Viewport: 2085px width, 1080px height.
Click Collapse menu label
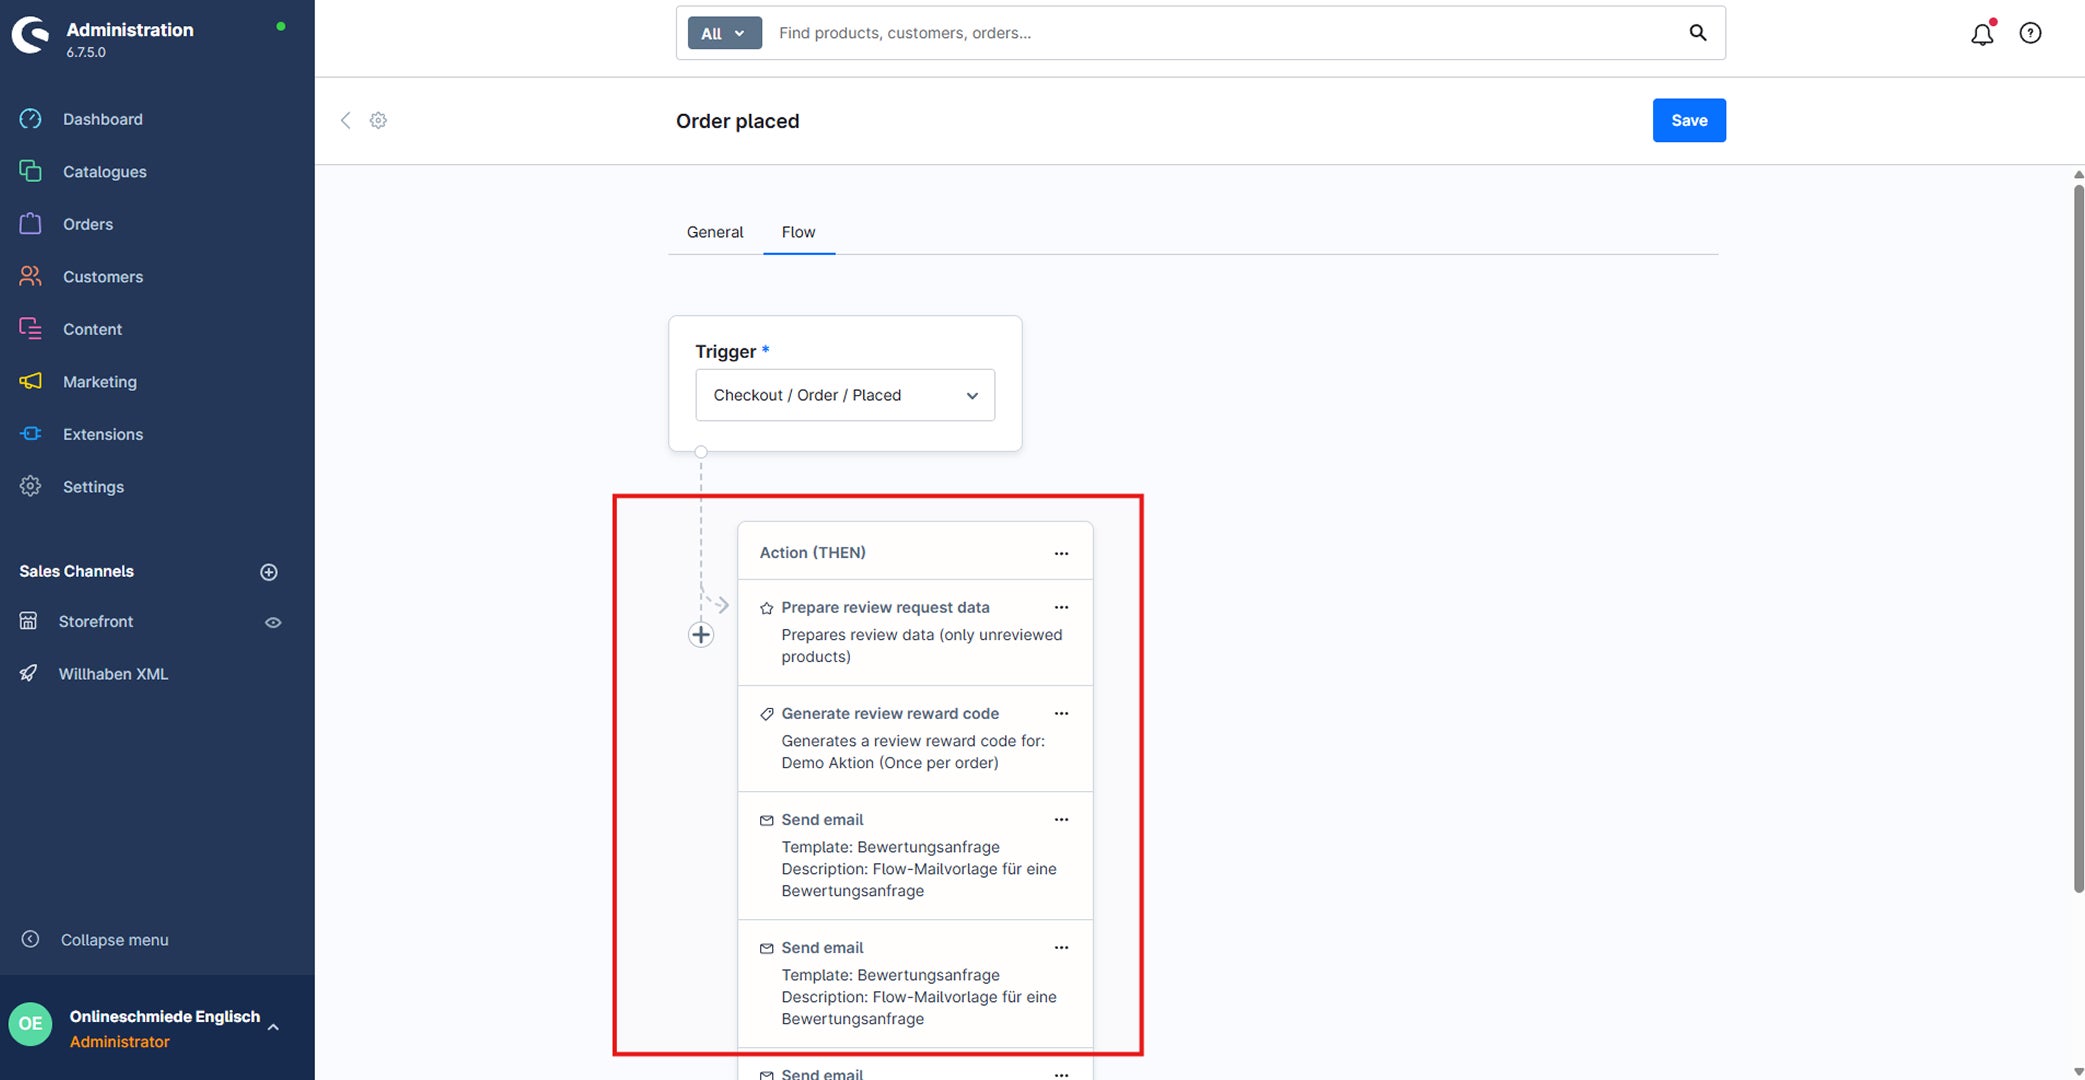pos(115,940)
